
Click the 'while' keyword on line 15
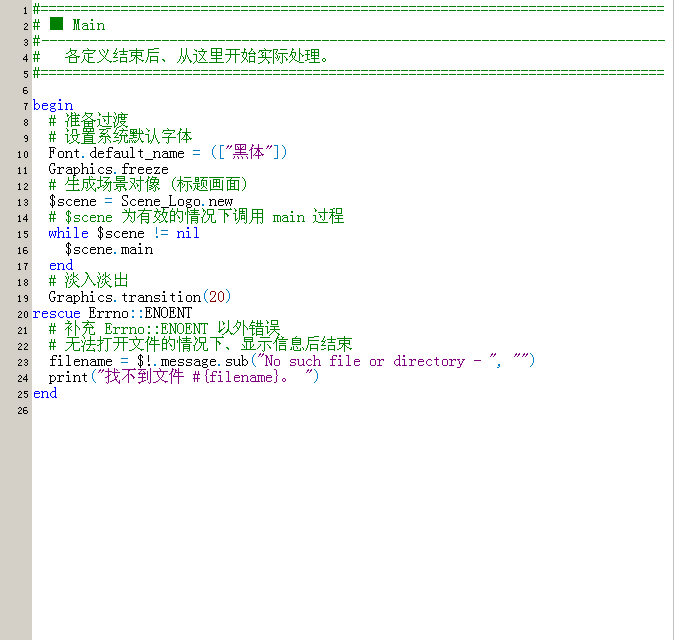tap(69, 233)
